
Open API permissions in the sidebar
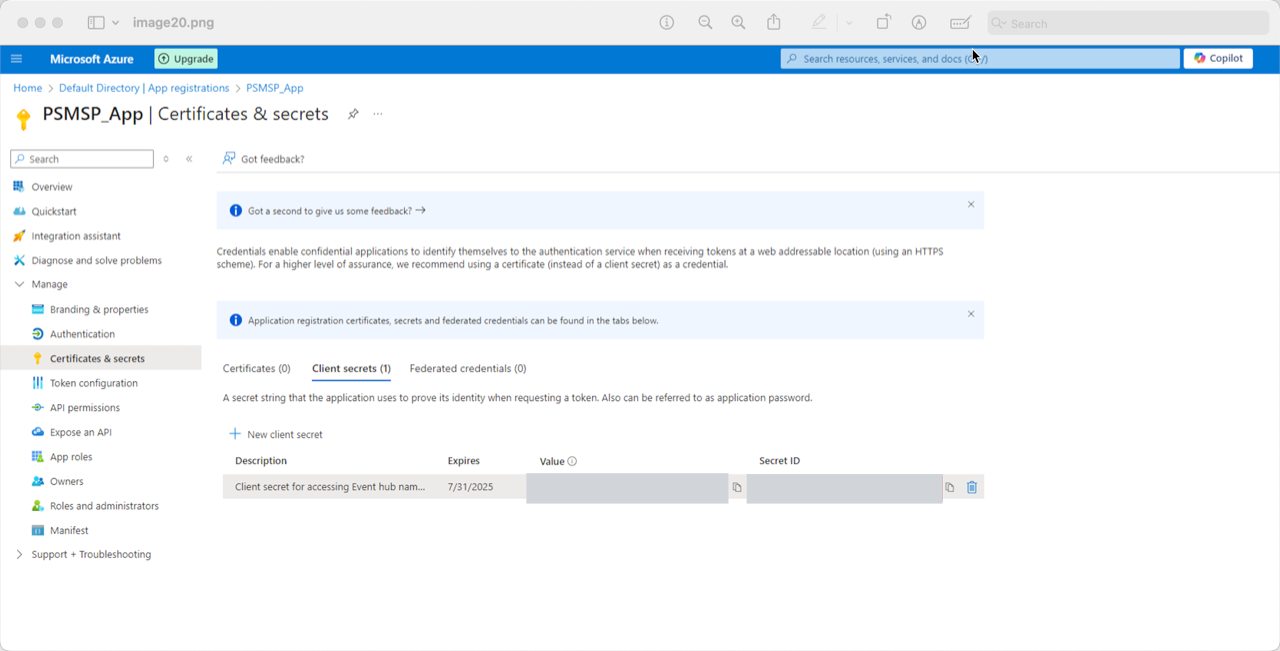tap(84, 408)
